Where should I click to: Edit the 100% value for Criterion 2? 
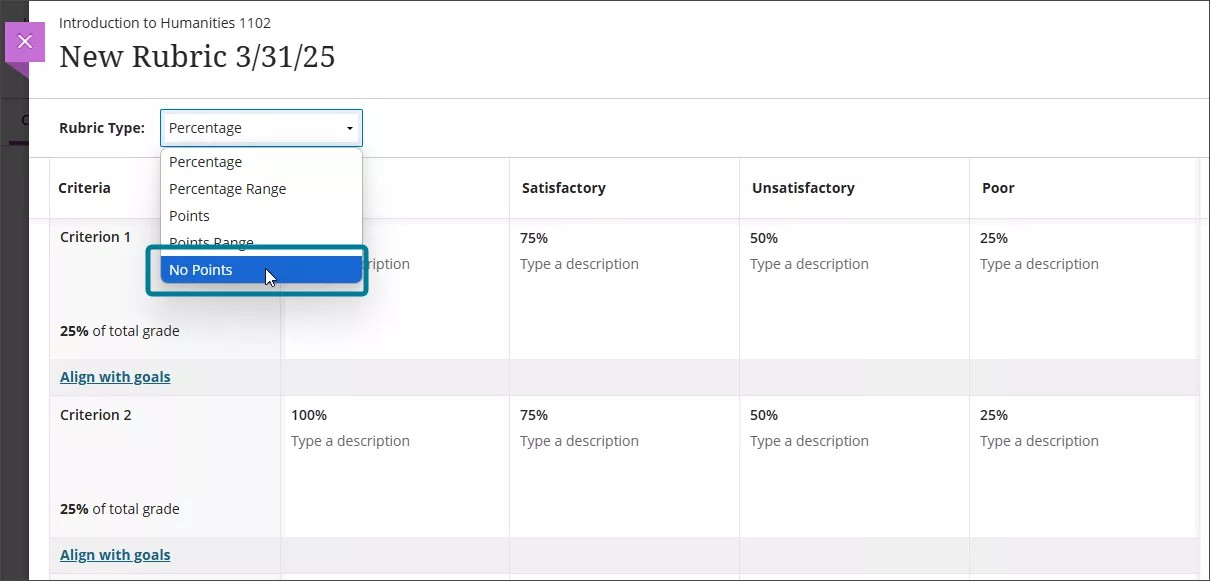309,414
